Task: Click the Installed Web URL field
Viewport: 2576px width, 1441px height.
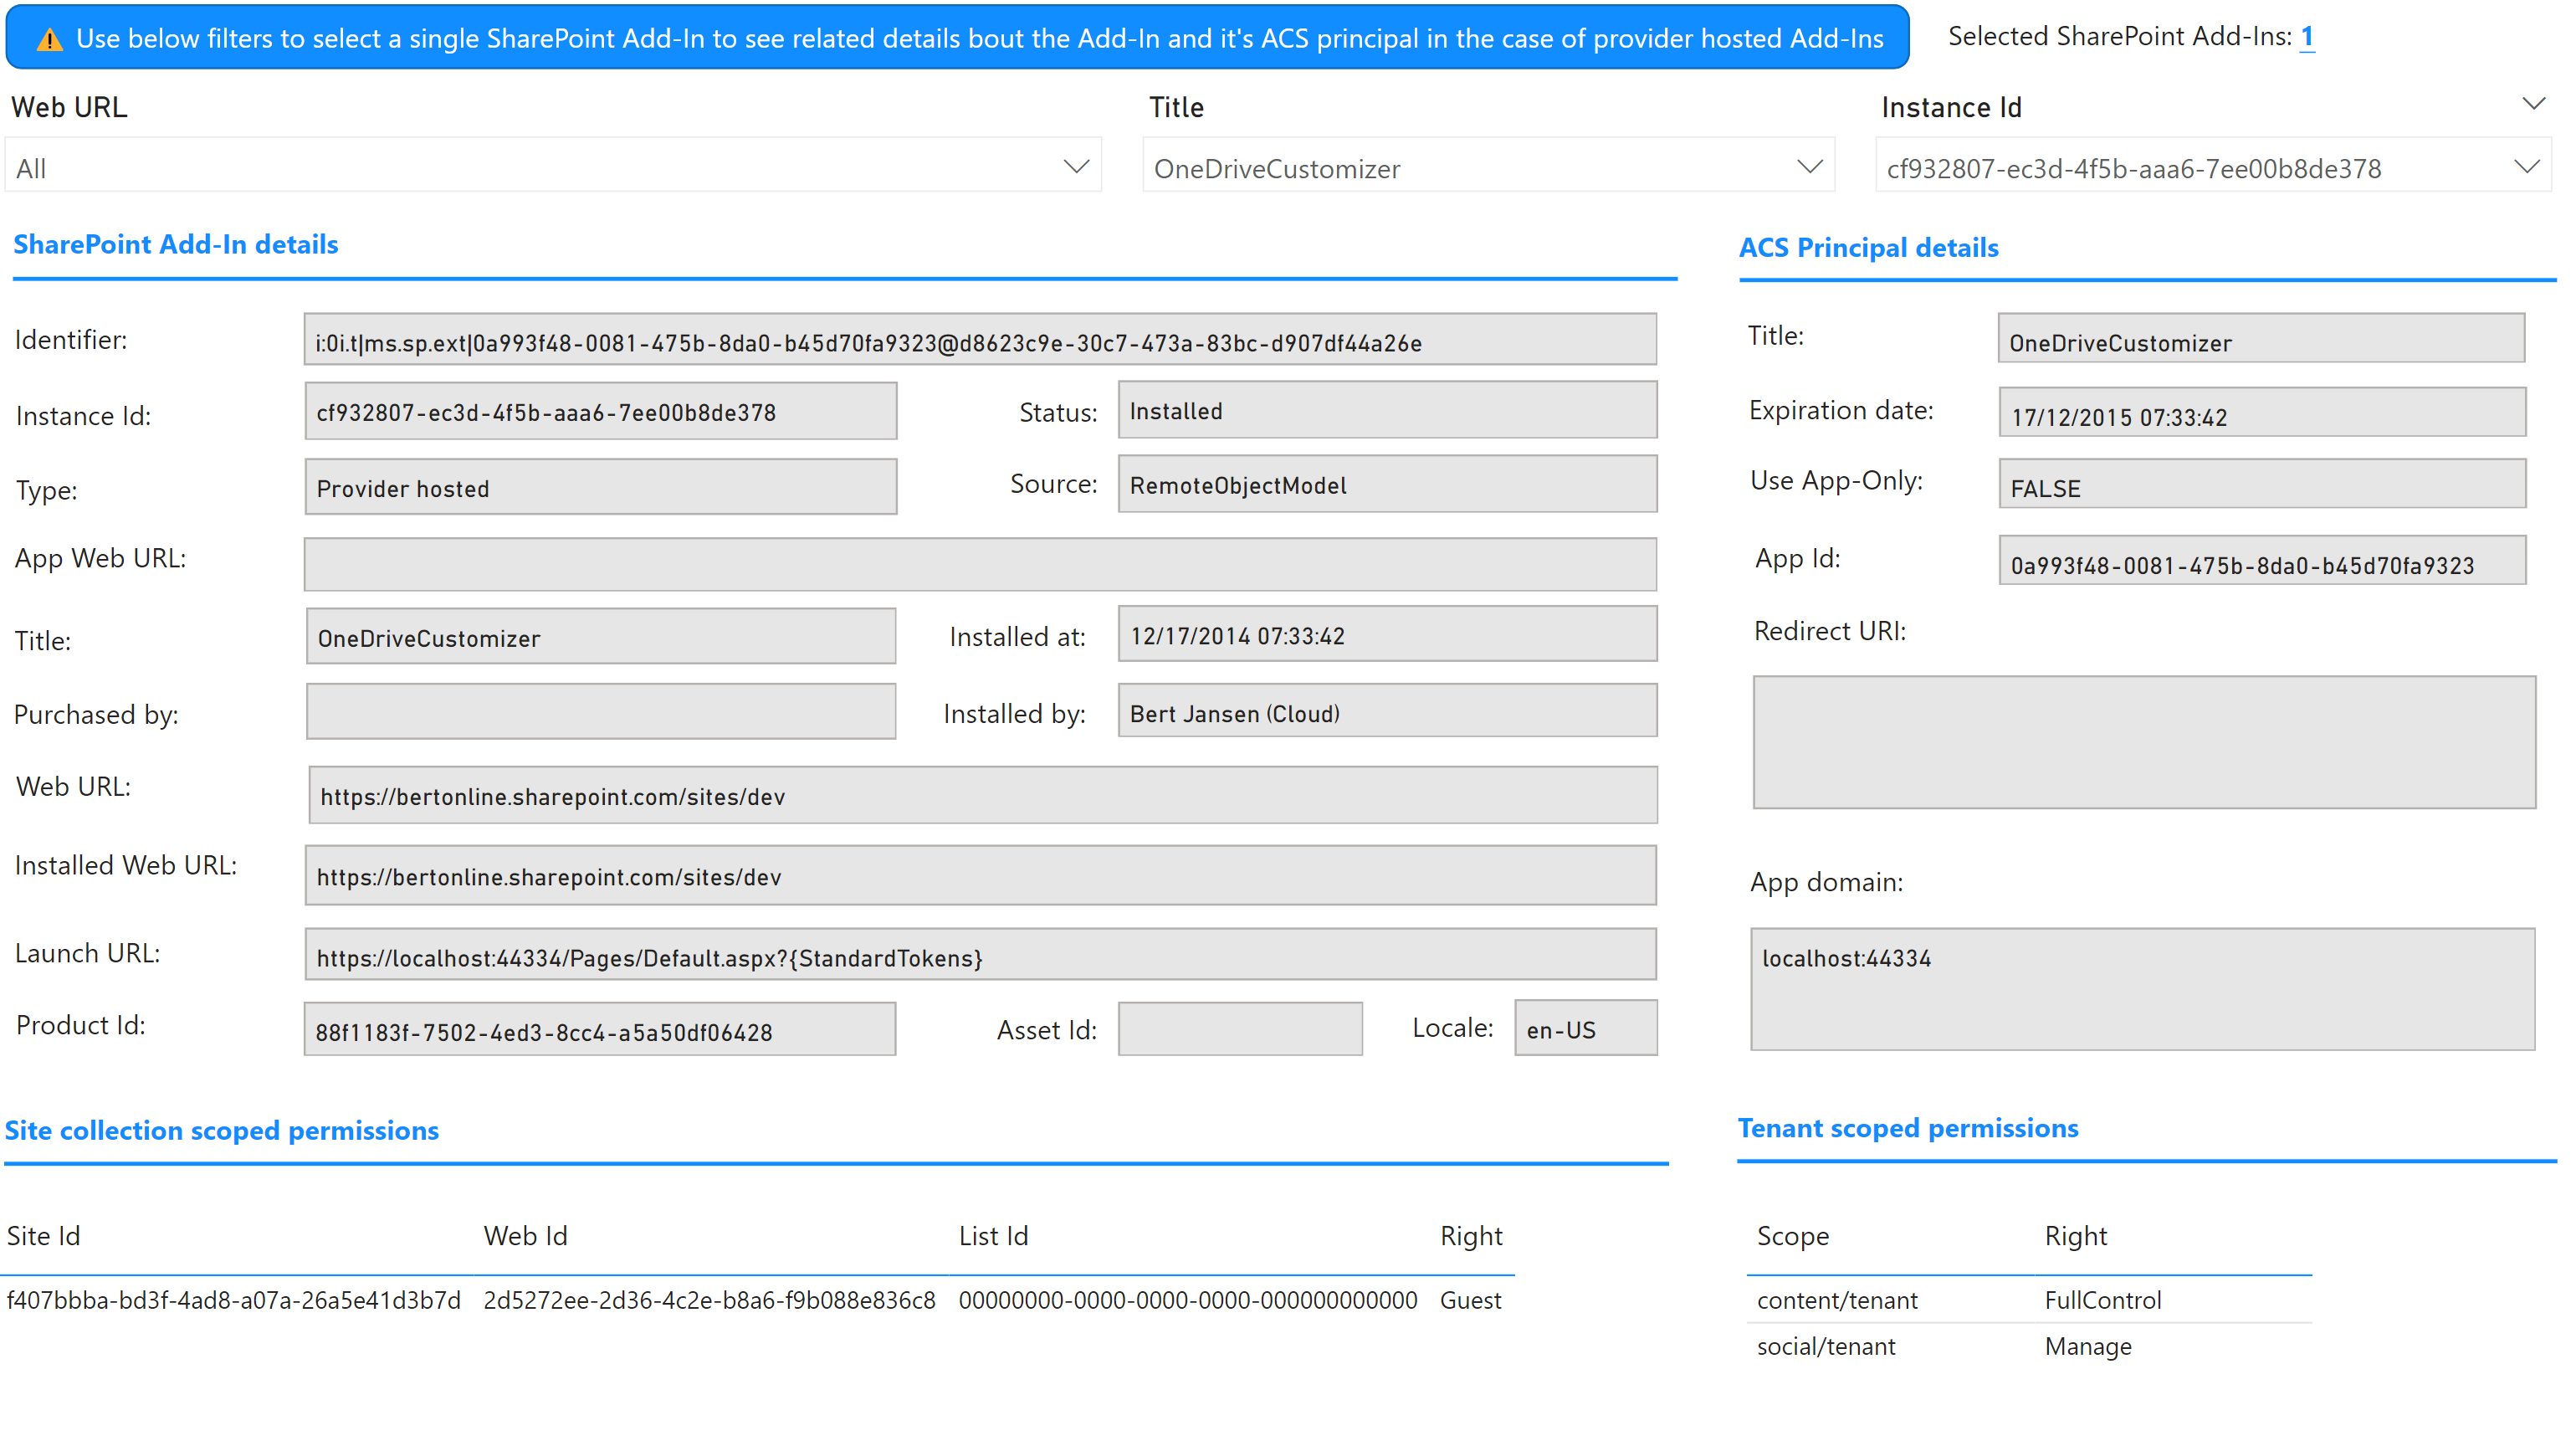Action: [x=980, y=876]
